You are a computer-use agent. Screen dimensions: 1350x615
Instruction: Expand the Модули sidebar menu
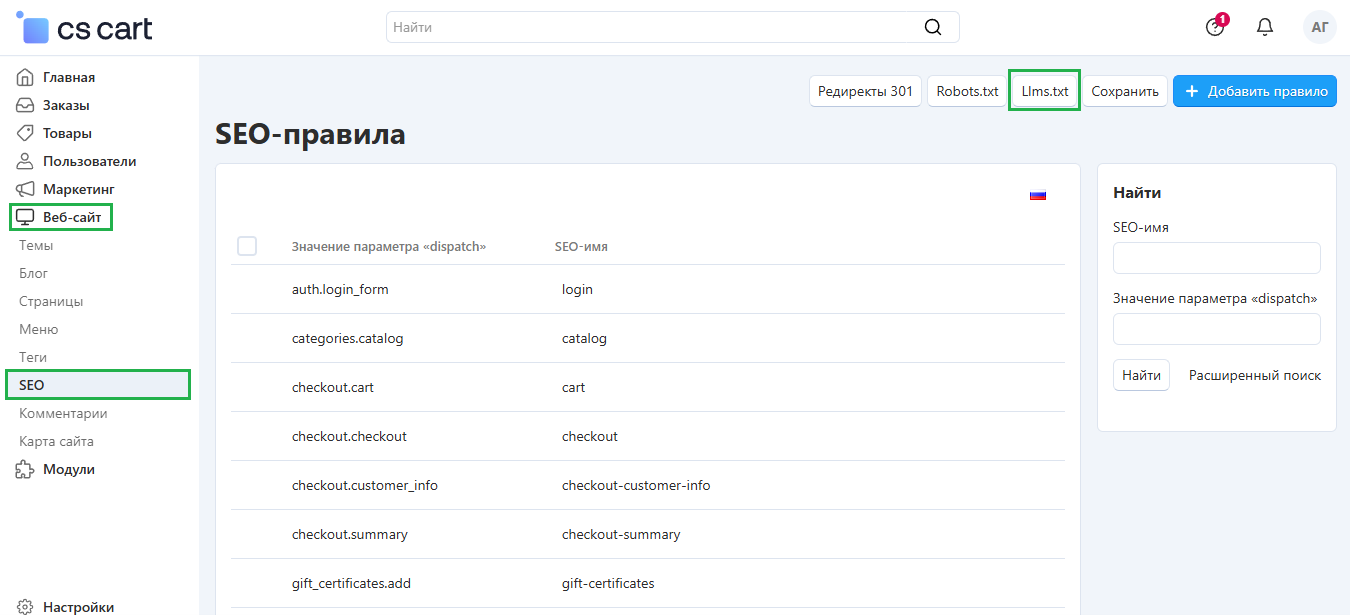tap(68, 469)
